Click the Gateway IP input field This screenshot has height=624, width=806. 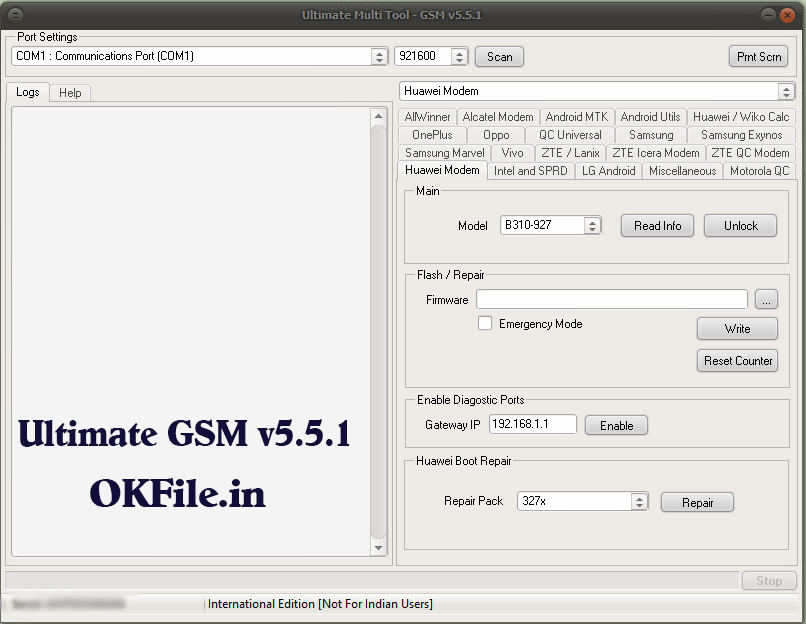(532, 425)
